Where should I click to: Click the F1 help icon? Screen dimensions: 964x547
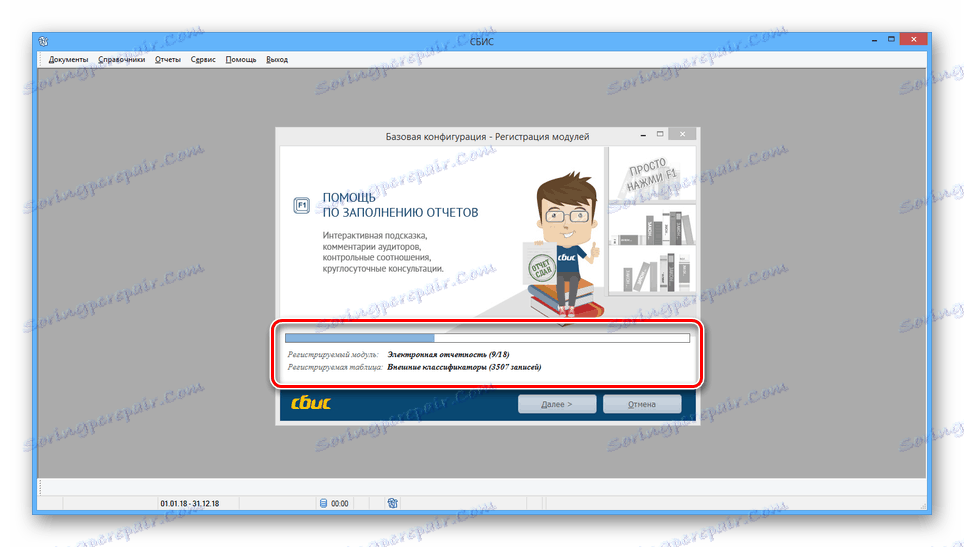301,205
